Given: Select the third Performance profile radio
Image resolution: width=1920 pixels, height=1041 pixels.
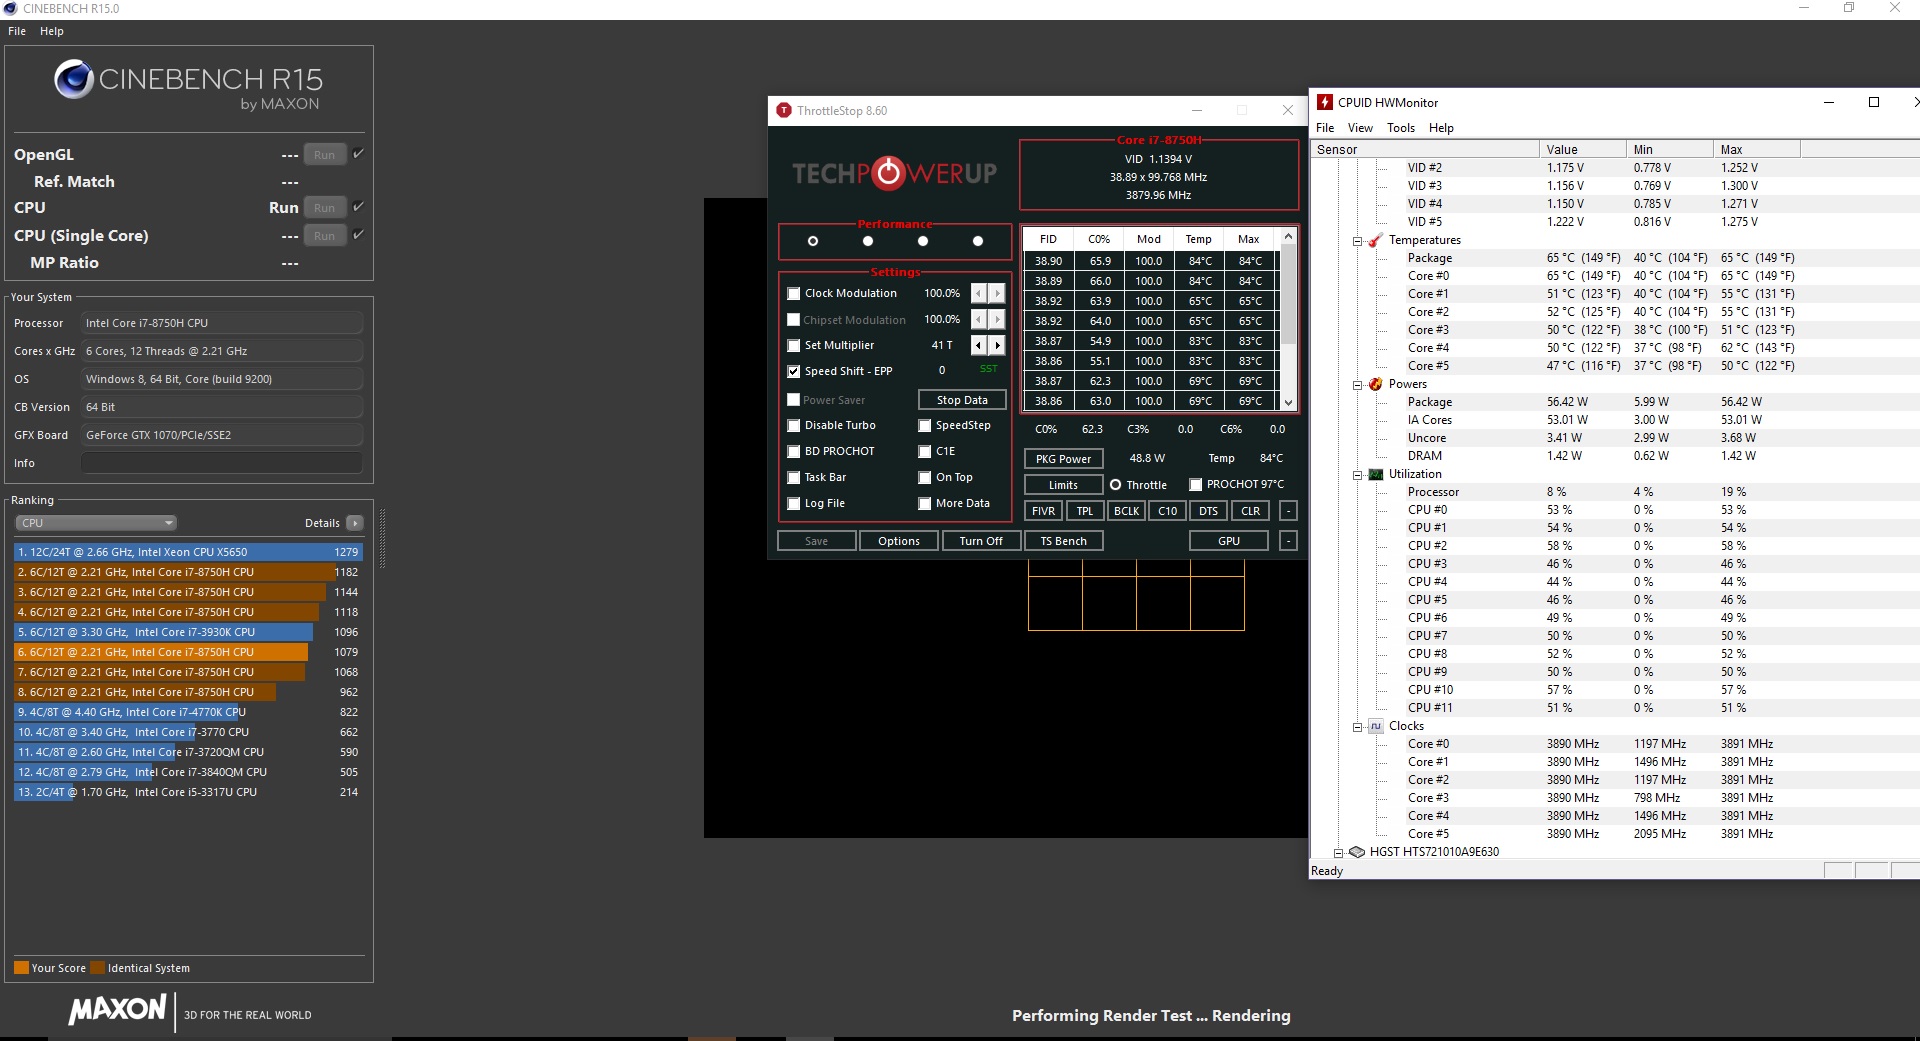Looking at the screenshot, I should point(923,241).
